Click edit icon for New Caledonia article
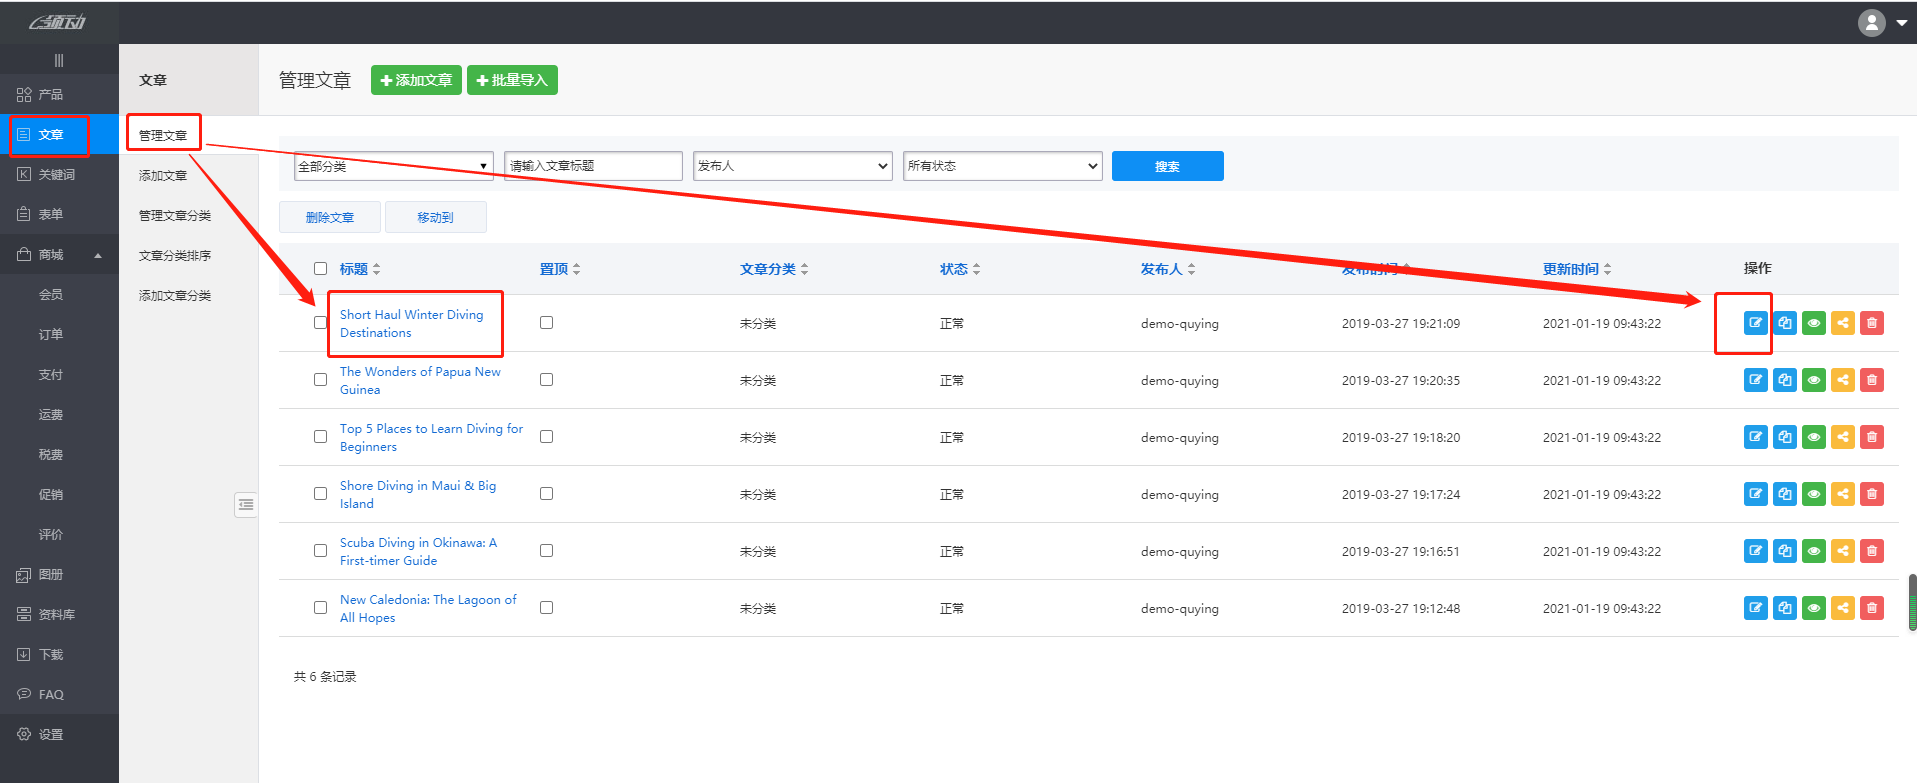Screen dimensions: 1917x783 (1755, 608)
